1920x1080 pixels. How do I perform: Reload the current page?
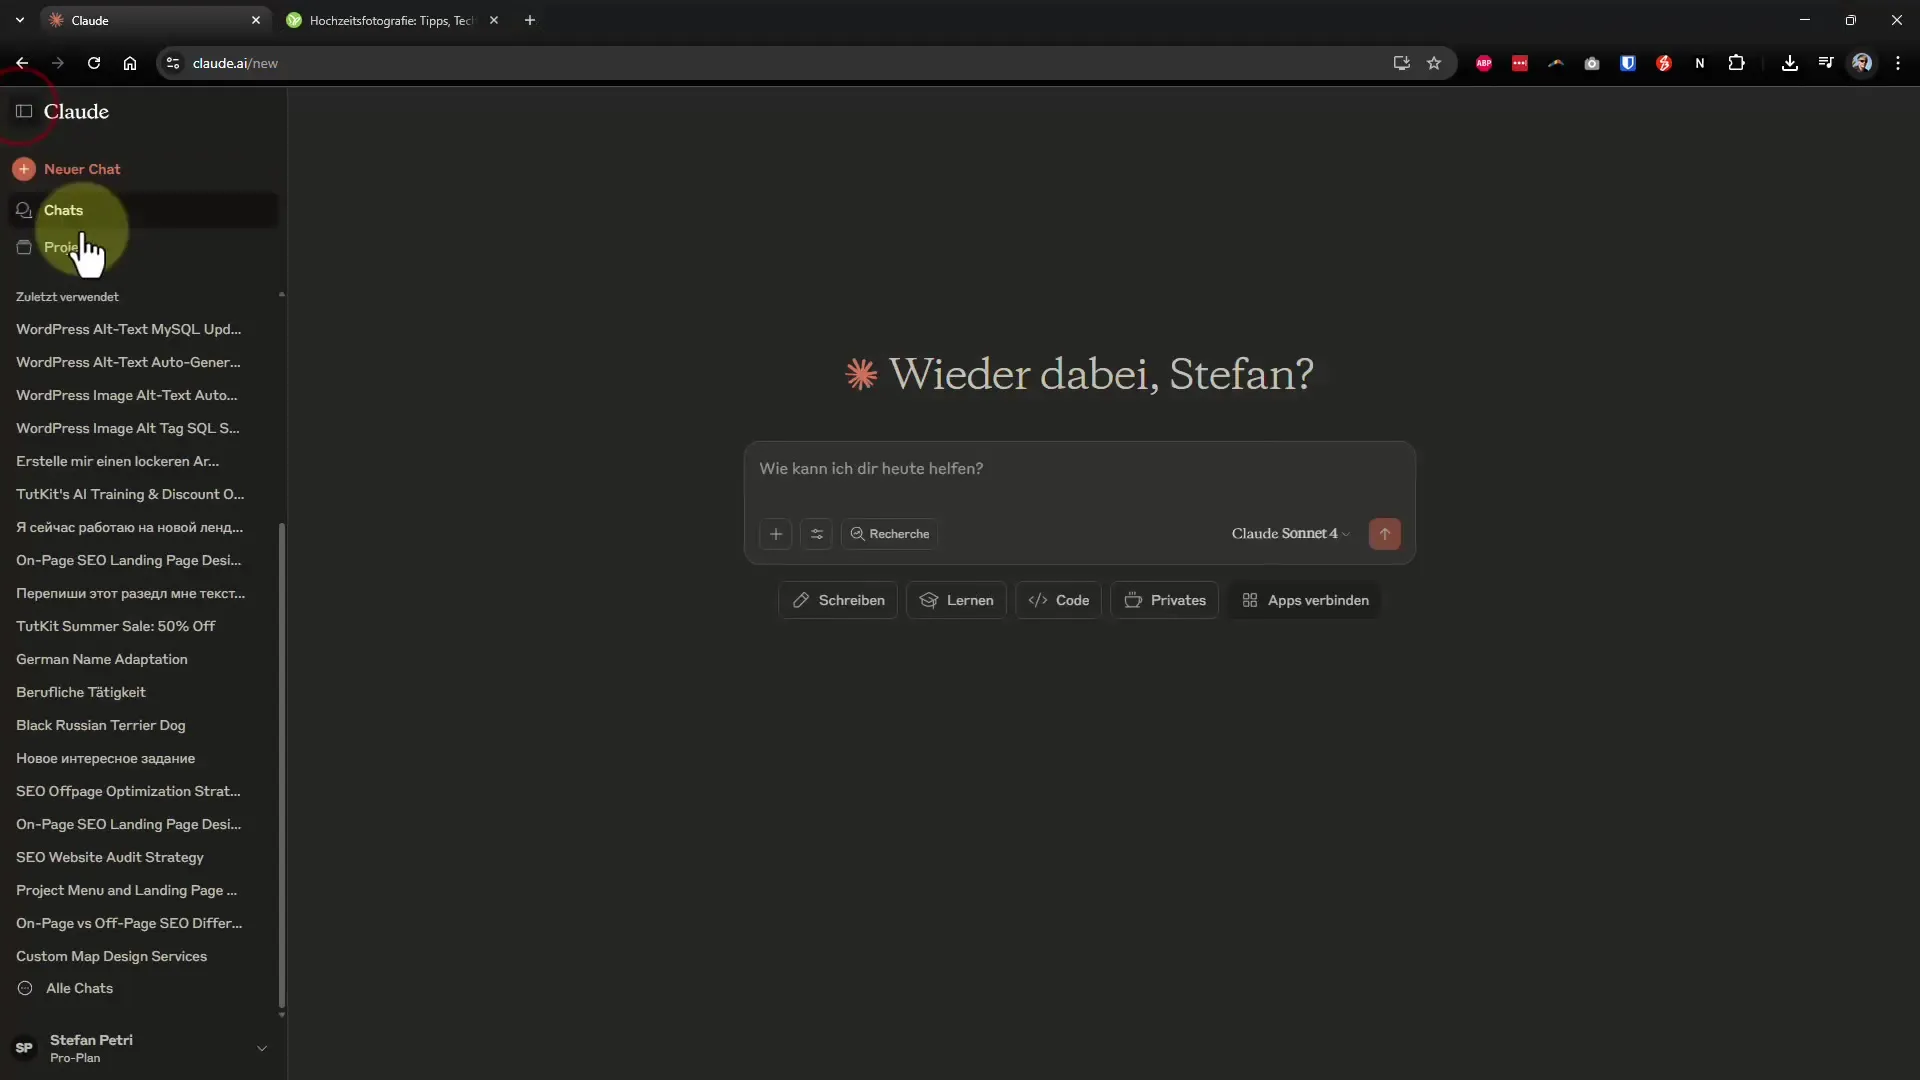(94, 63)
